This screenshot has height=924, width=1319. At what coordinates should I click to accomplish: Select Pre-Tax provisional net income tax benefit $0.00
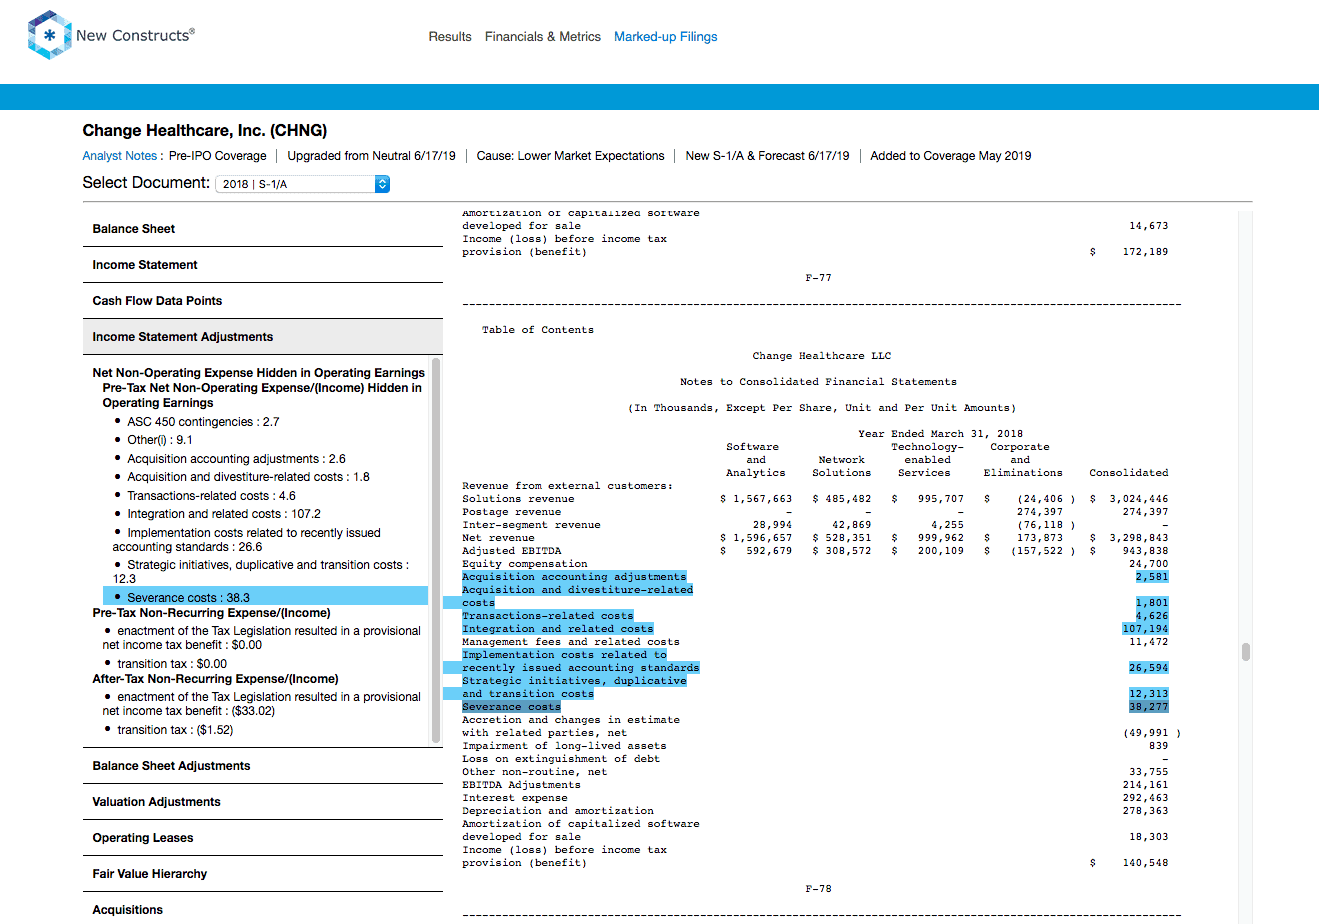(x=262, y=638)
